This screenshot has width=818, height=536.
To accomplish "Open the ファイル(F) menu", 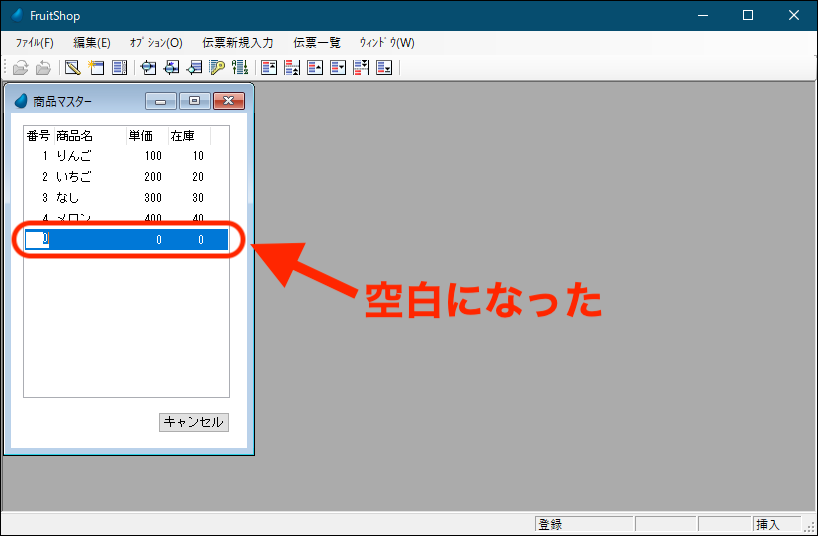I will click(35, 43).
